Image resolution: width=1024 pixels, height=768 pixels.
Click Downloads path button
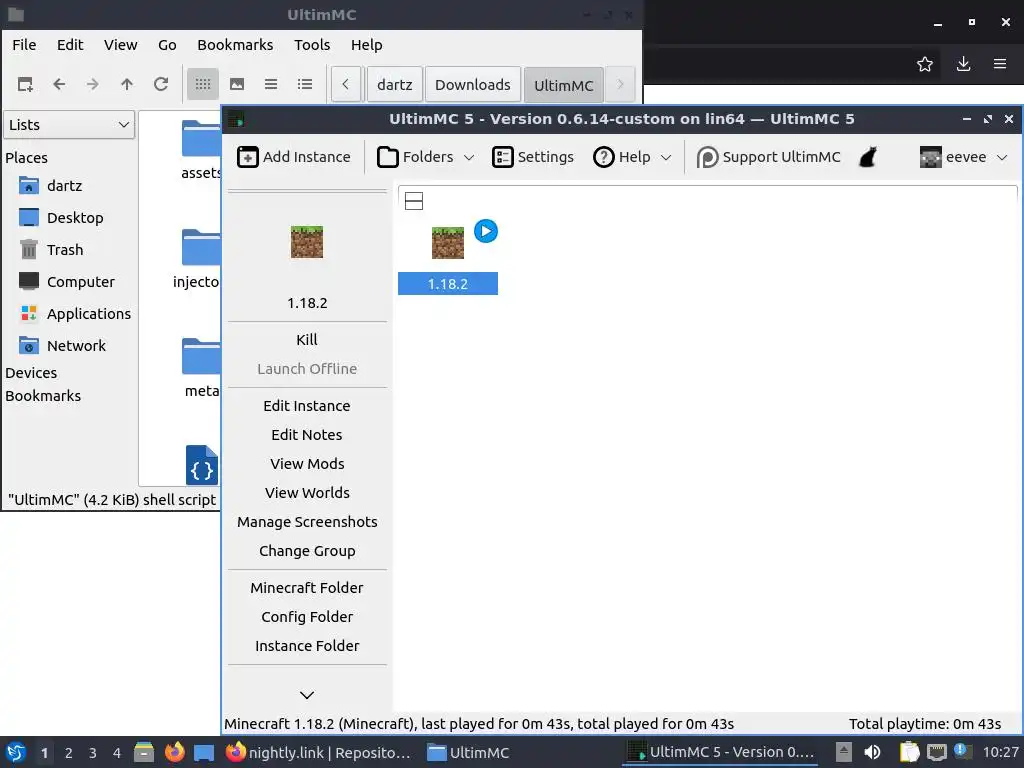tap(473, 85)
